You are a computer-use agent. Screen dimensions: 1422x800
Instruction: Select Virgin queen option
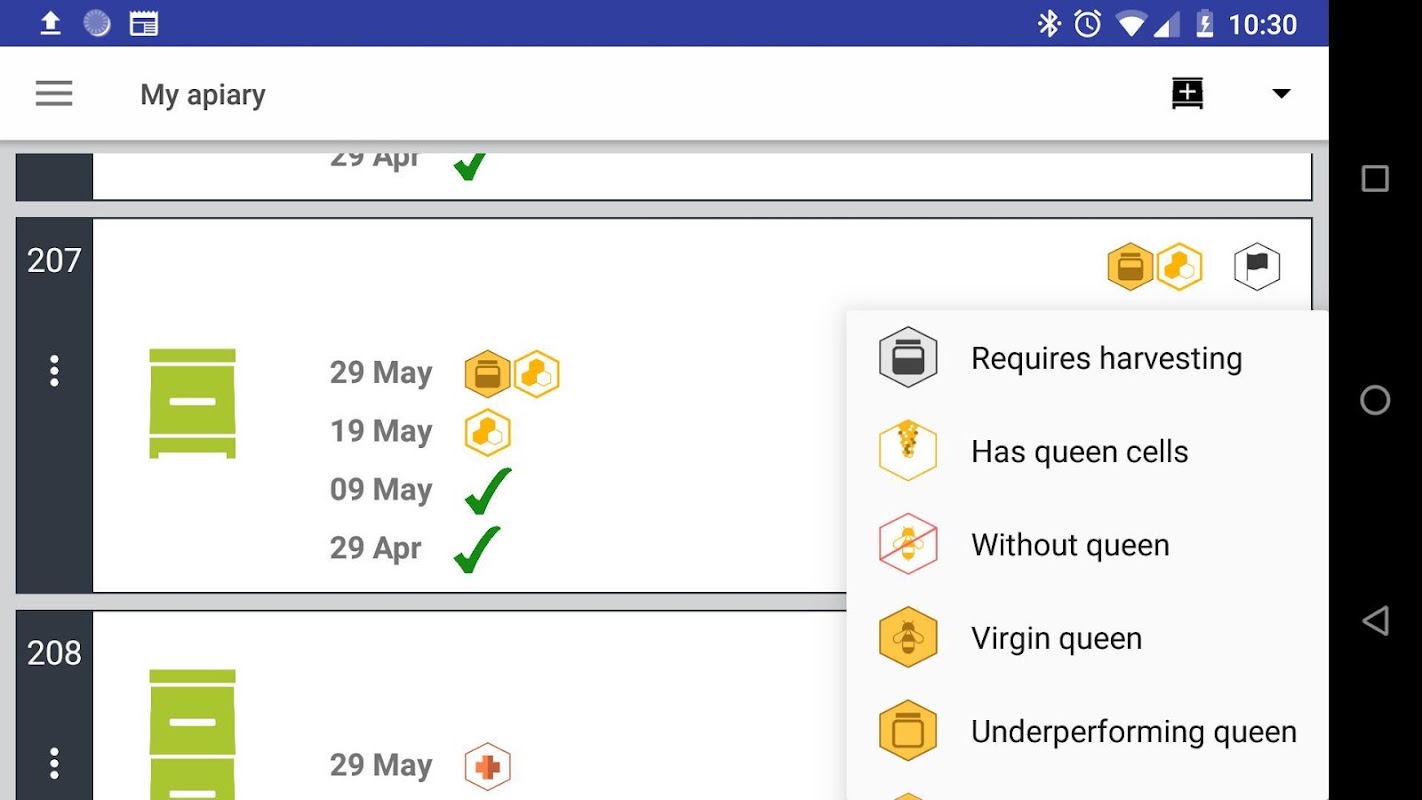point(1088,638)
